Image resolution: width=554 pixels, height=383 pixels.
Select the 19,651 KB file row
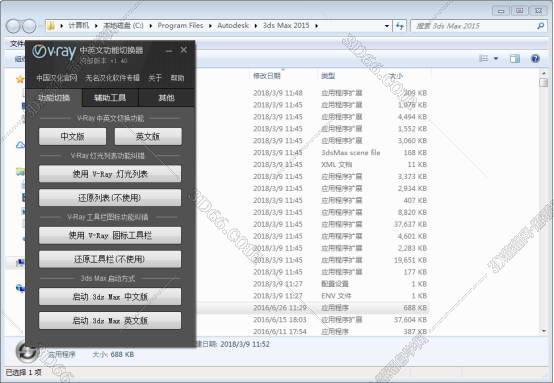(312, 260)
